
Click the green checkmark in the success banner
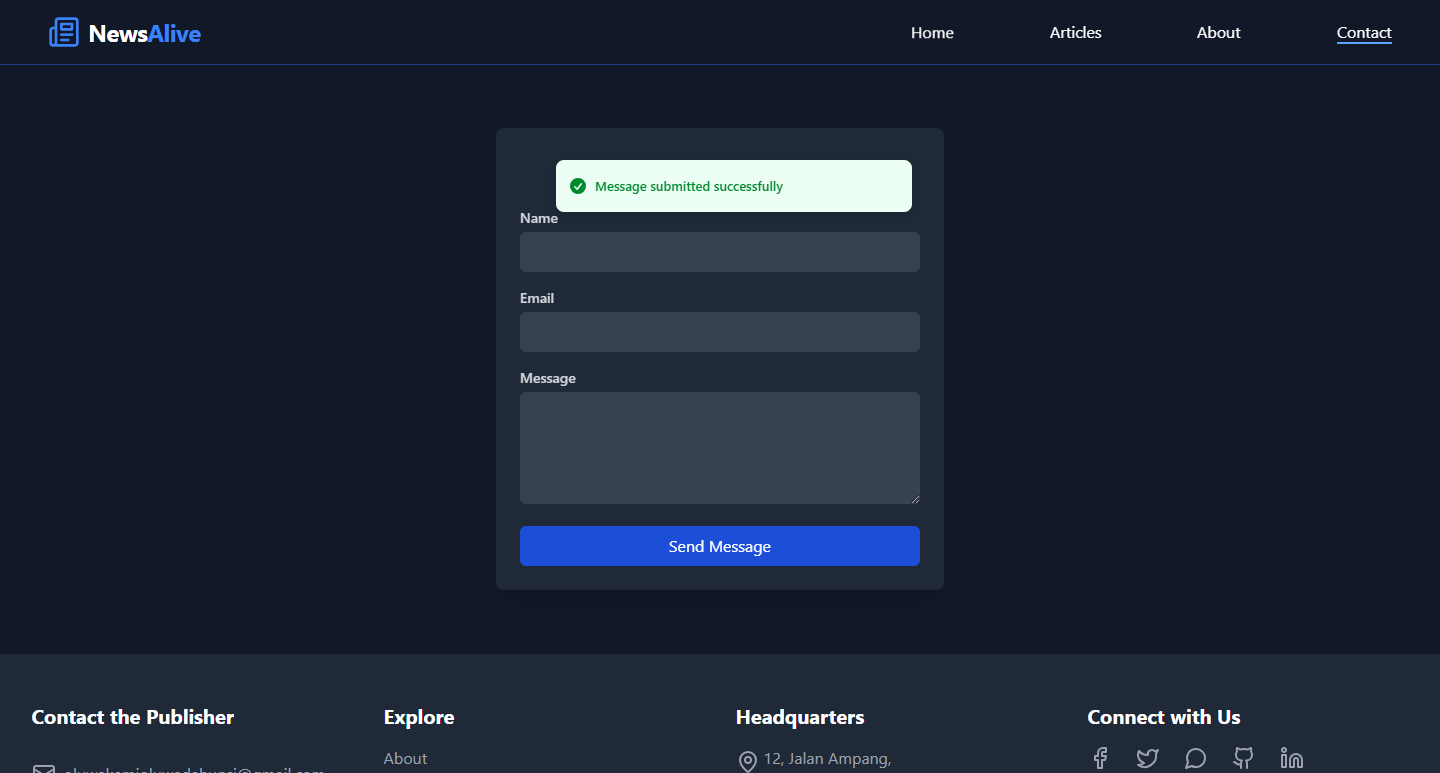579,186
